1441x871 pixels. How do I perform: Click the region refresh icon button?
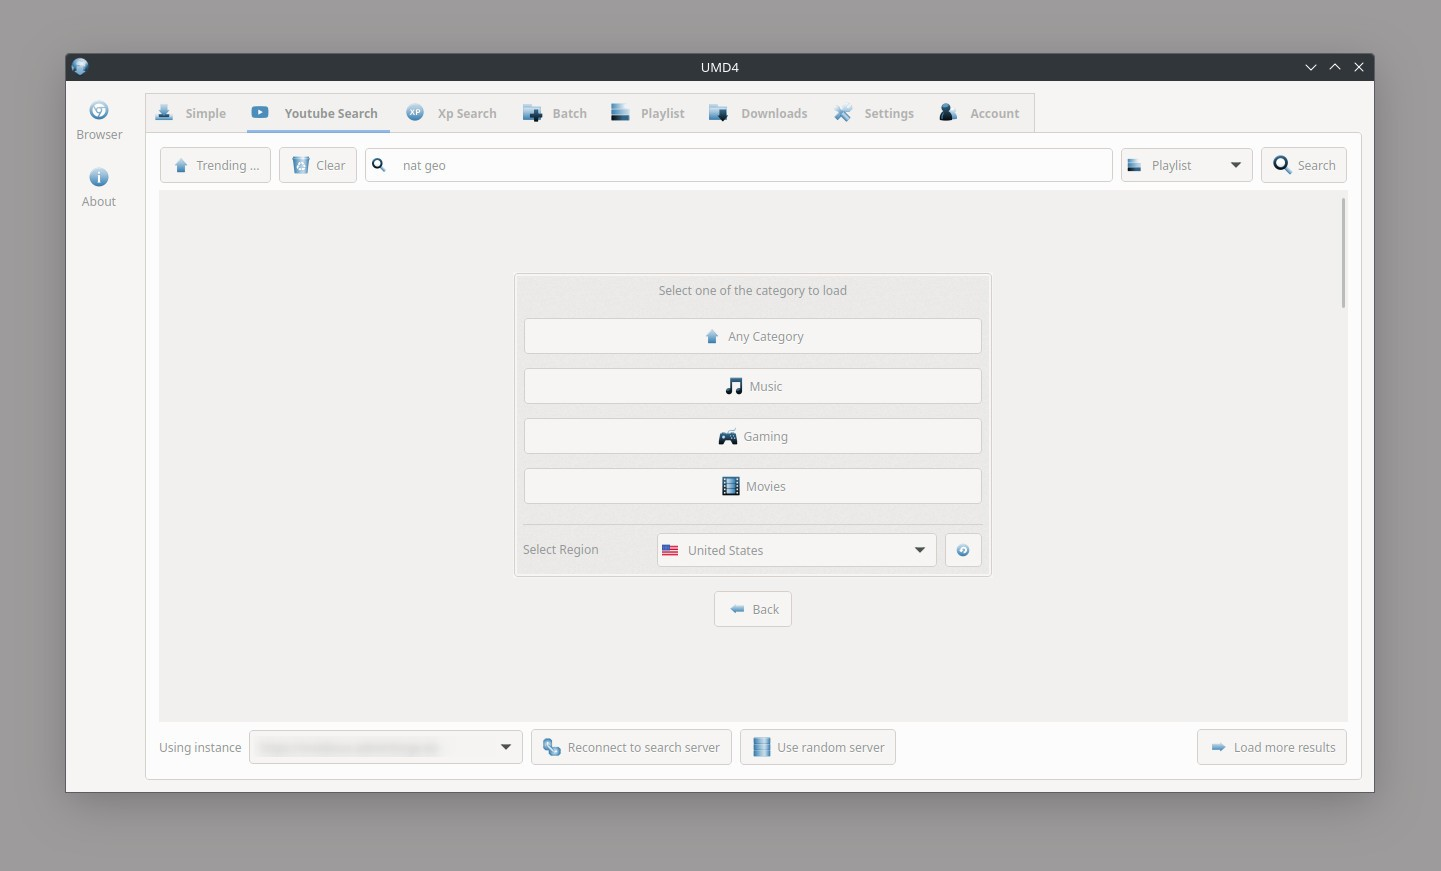(963, 550)
